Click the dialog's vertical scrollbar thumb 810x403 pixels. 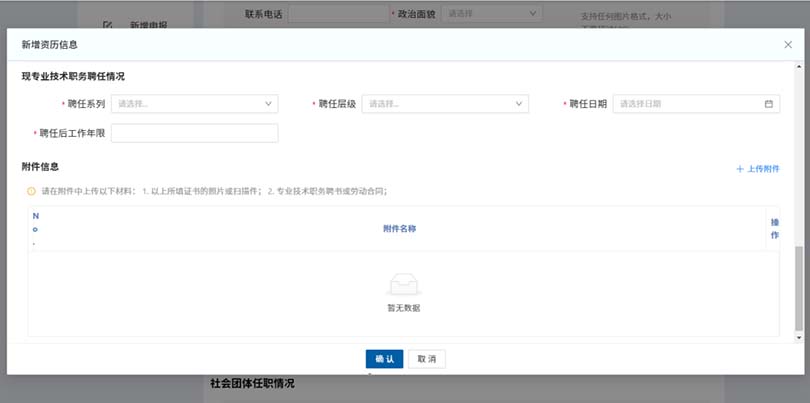tap(797, 290)
